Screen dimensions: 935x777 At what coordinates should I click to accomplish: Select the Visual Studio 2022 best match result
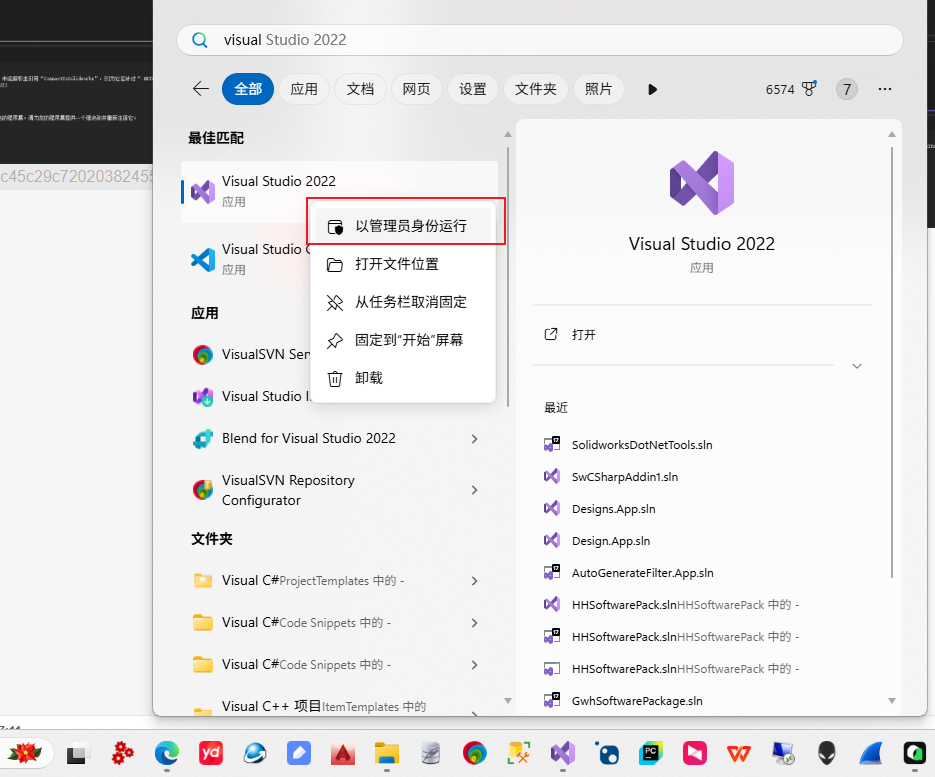(339, 191)
